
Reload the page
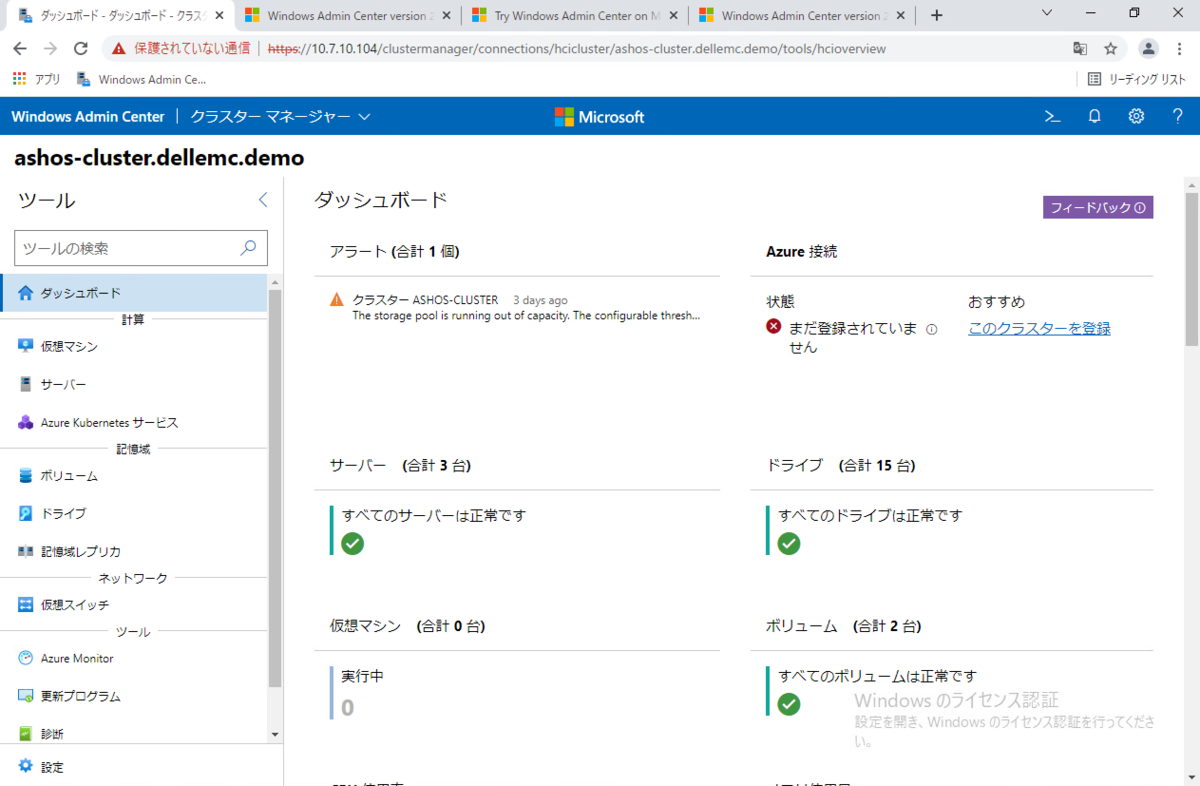tap(81, 48)
